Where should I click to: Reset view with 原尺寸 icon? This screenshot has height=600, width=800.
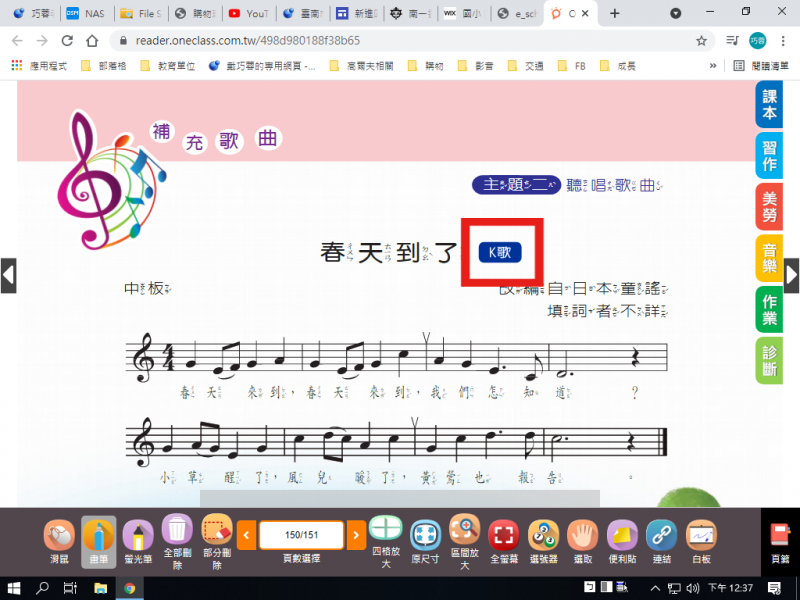[x=426, y=538]
